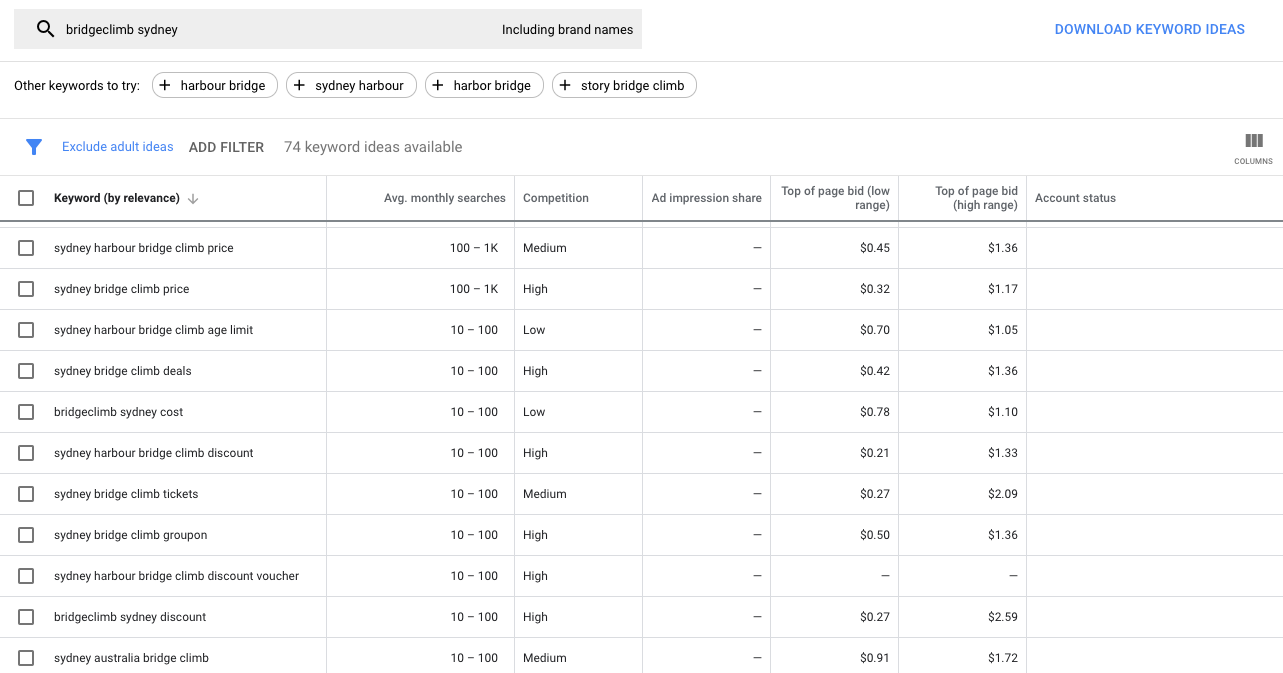
Task: Check 'sydney bridge climb deals' row
Action: 26,371
